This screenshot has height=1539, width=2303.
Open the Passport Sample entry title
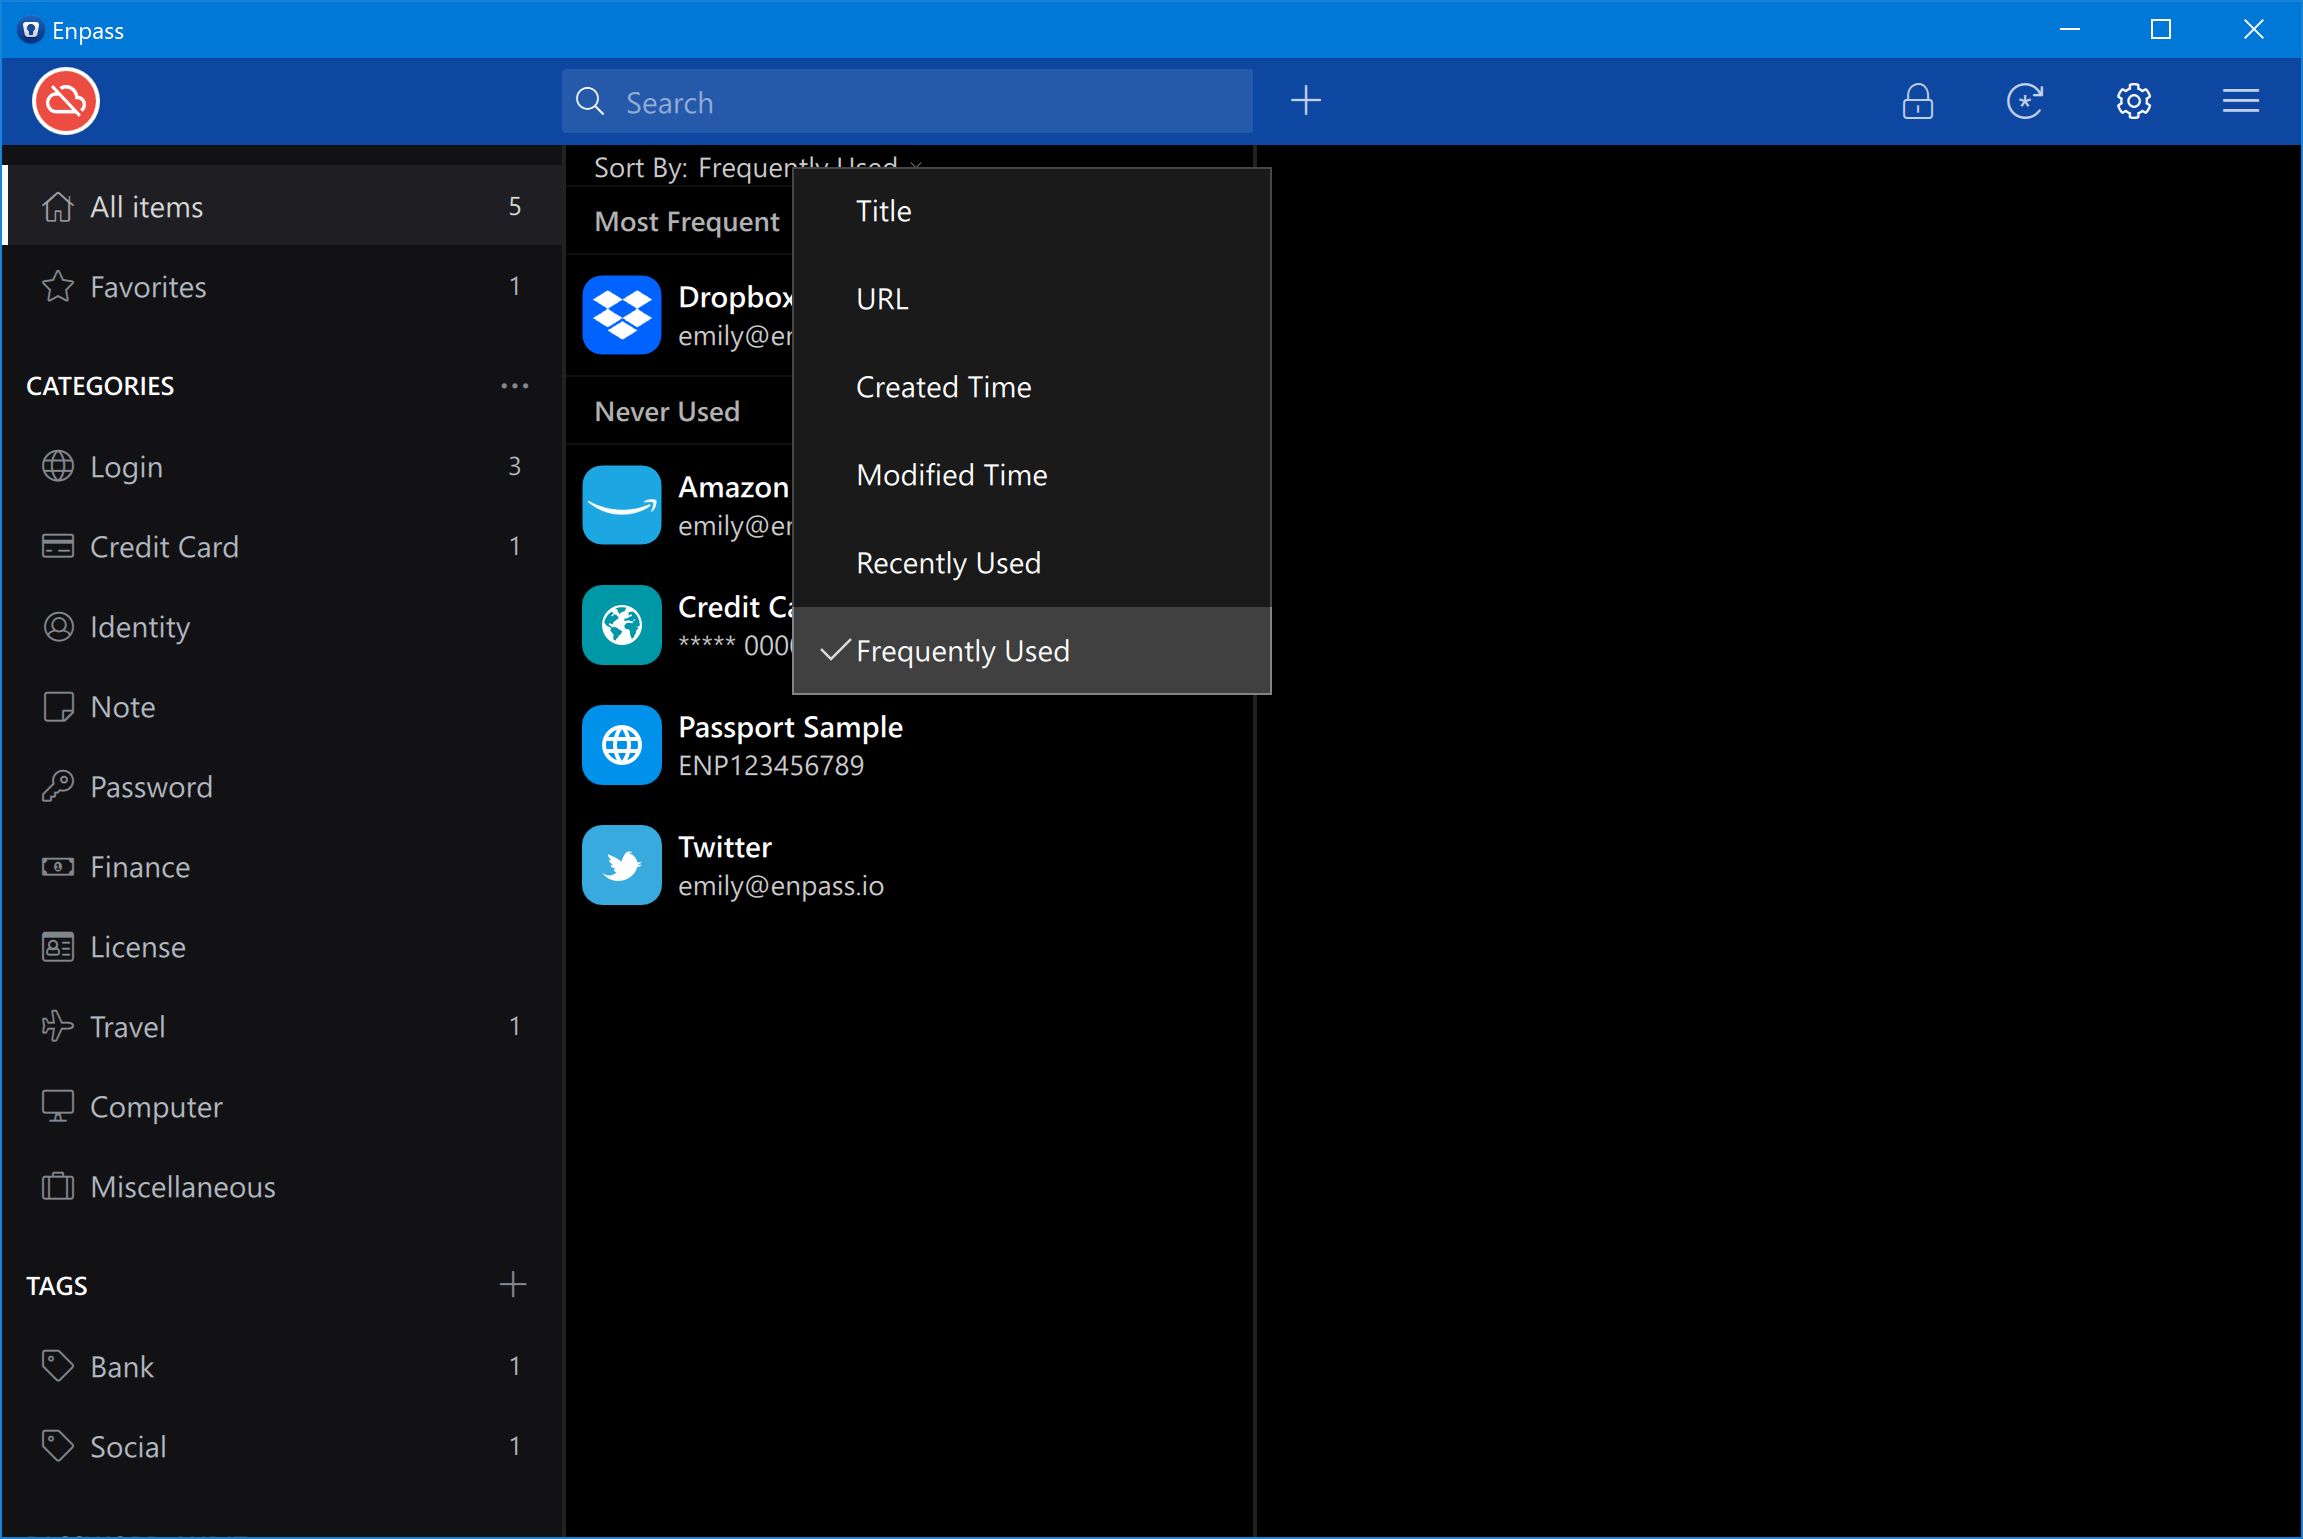tap(790, 727)
